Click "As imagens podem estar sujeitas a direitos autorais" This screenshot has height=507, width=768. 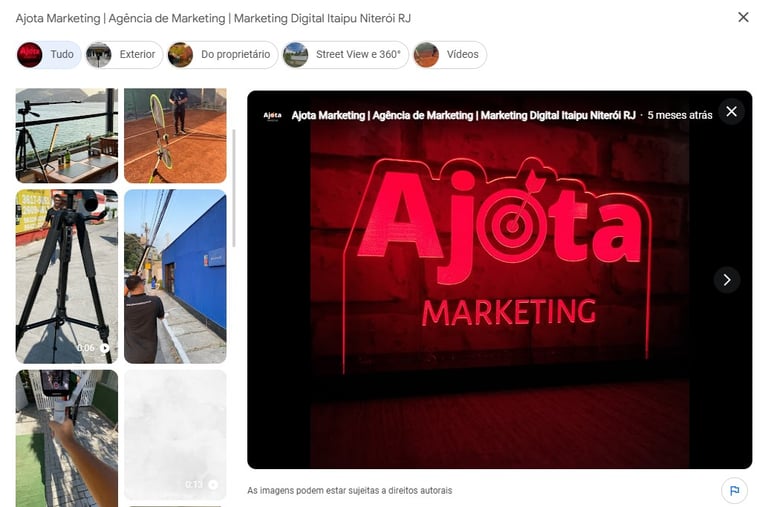350,490
